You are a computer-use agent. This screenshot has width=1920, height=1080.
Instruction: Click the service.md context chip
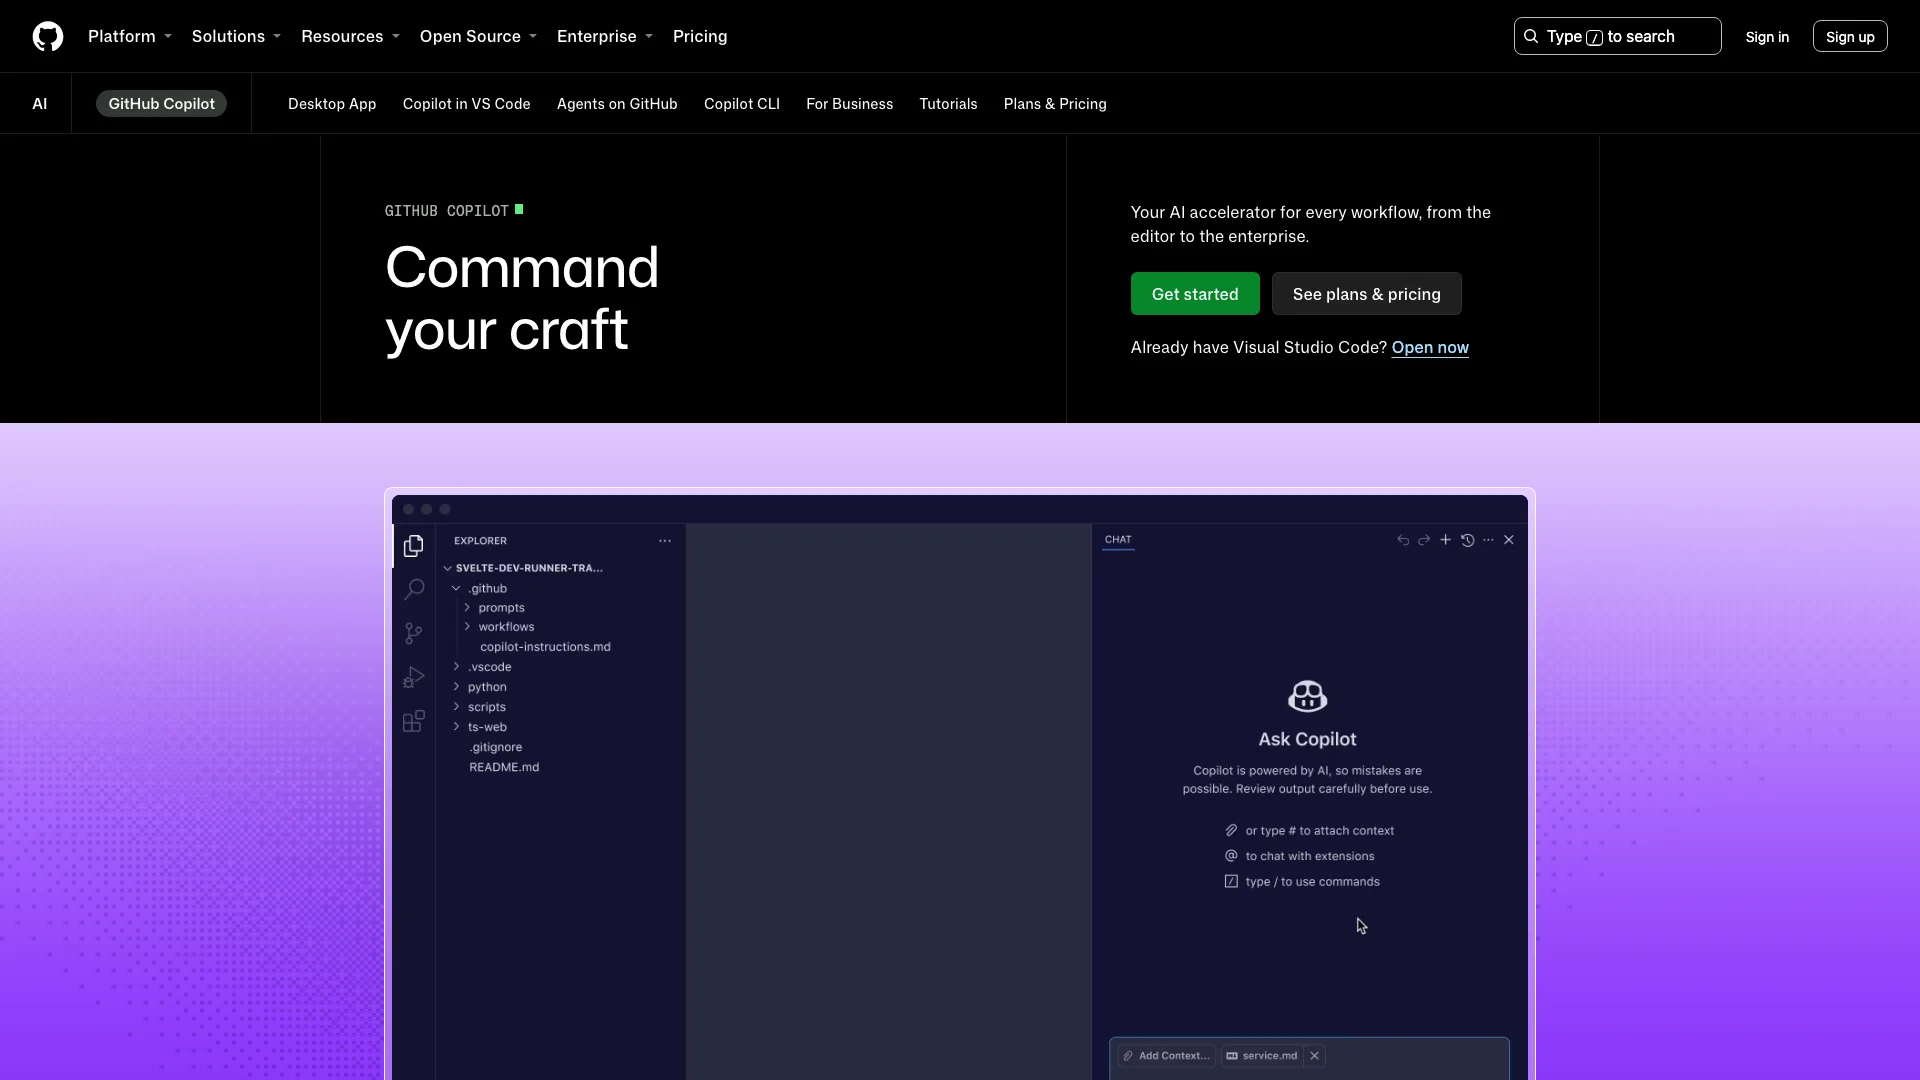pos(1262,1055)
